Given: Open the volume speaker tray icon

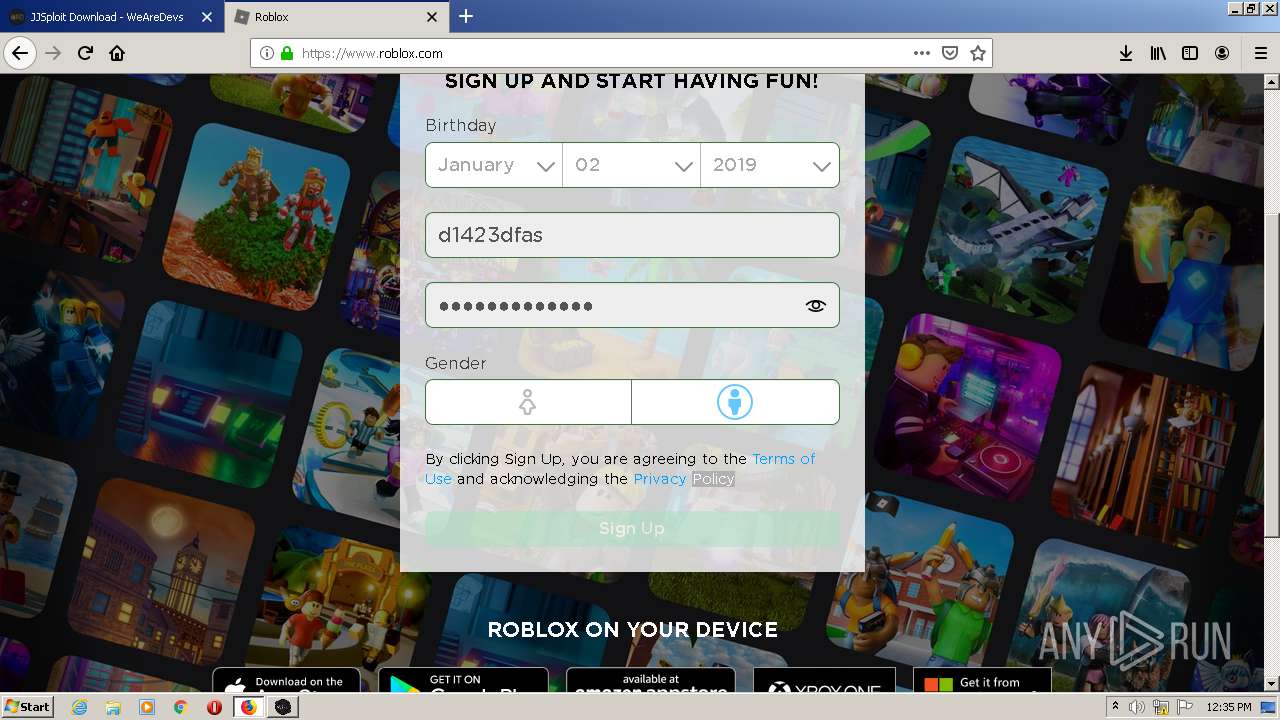Looking at the screenshot, I should [1138, 707].
